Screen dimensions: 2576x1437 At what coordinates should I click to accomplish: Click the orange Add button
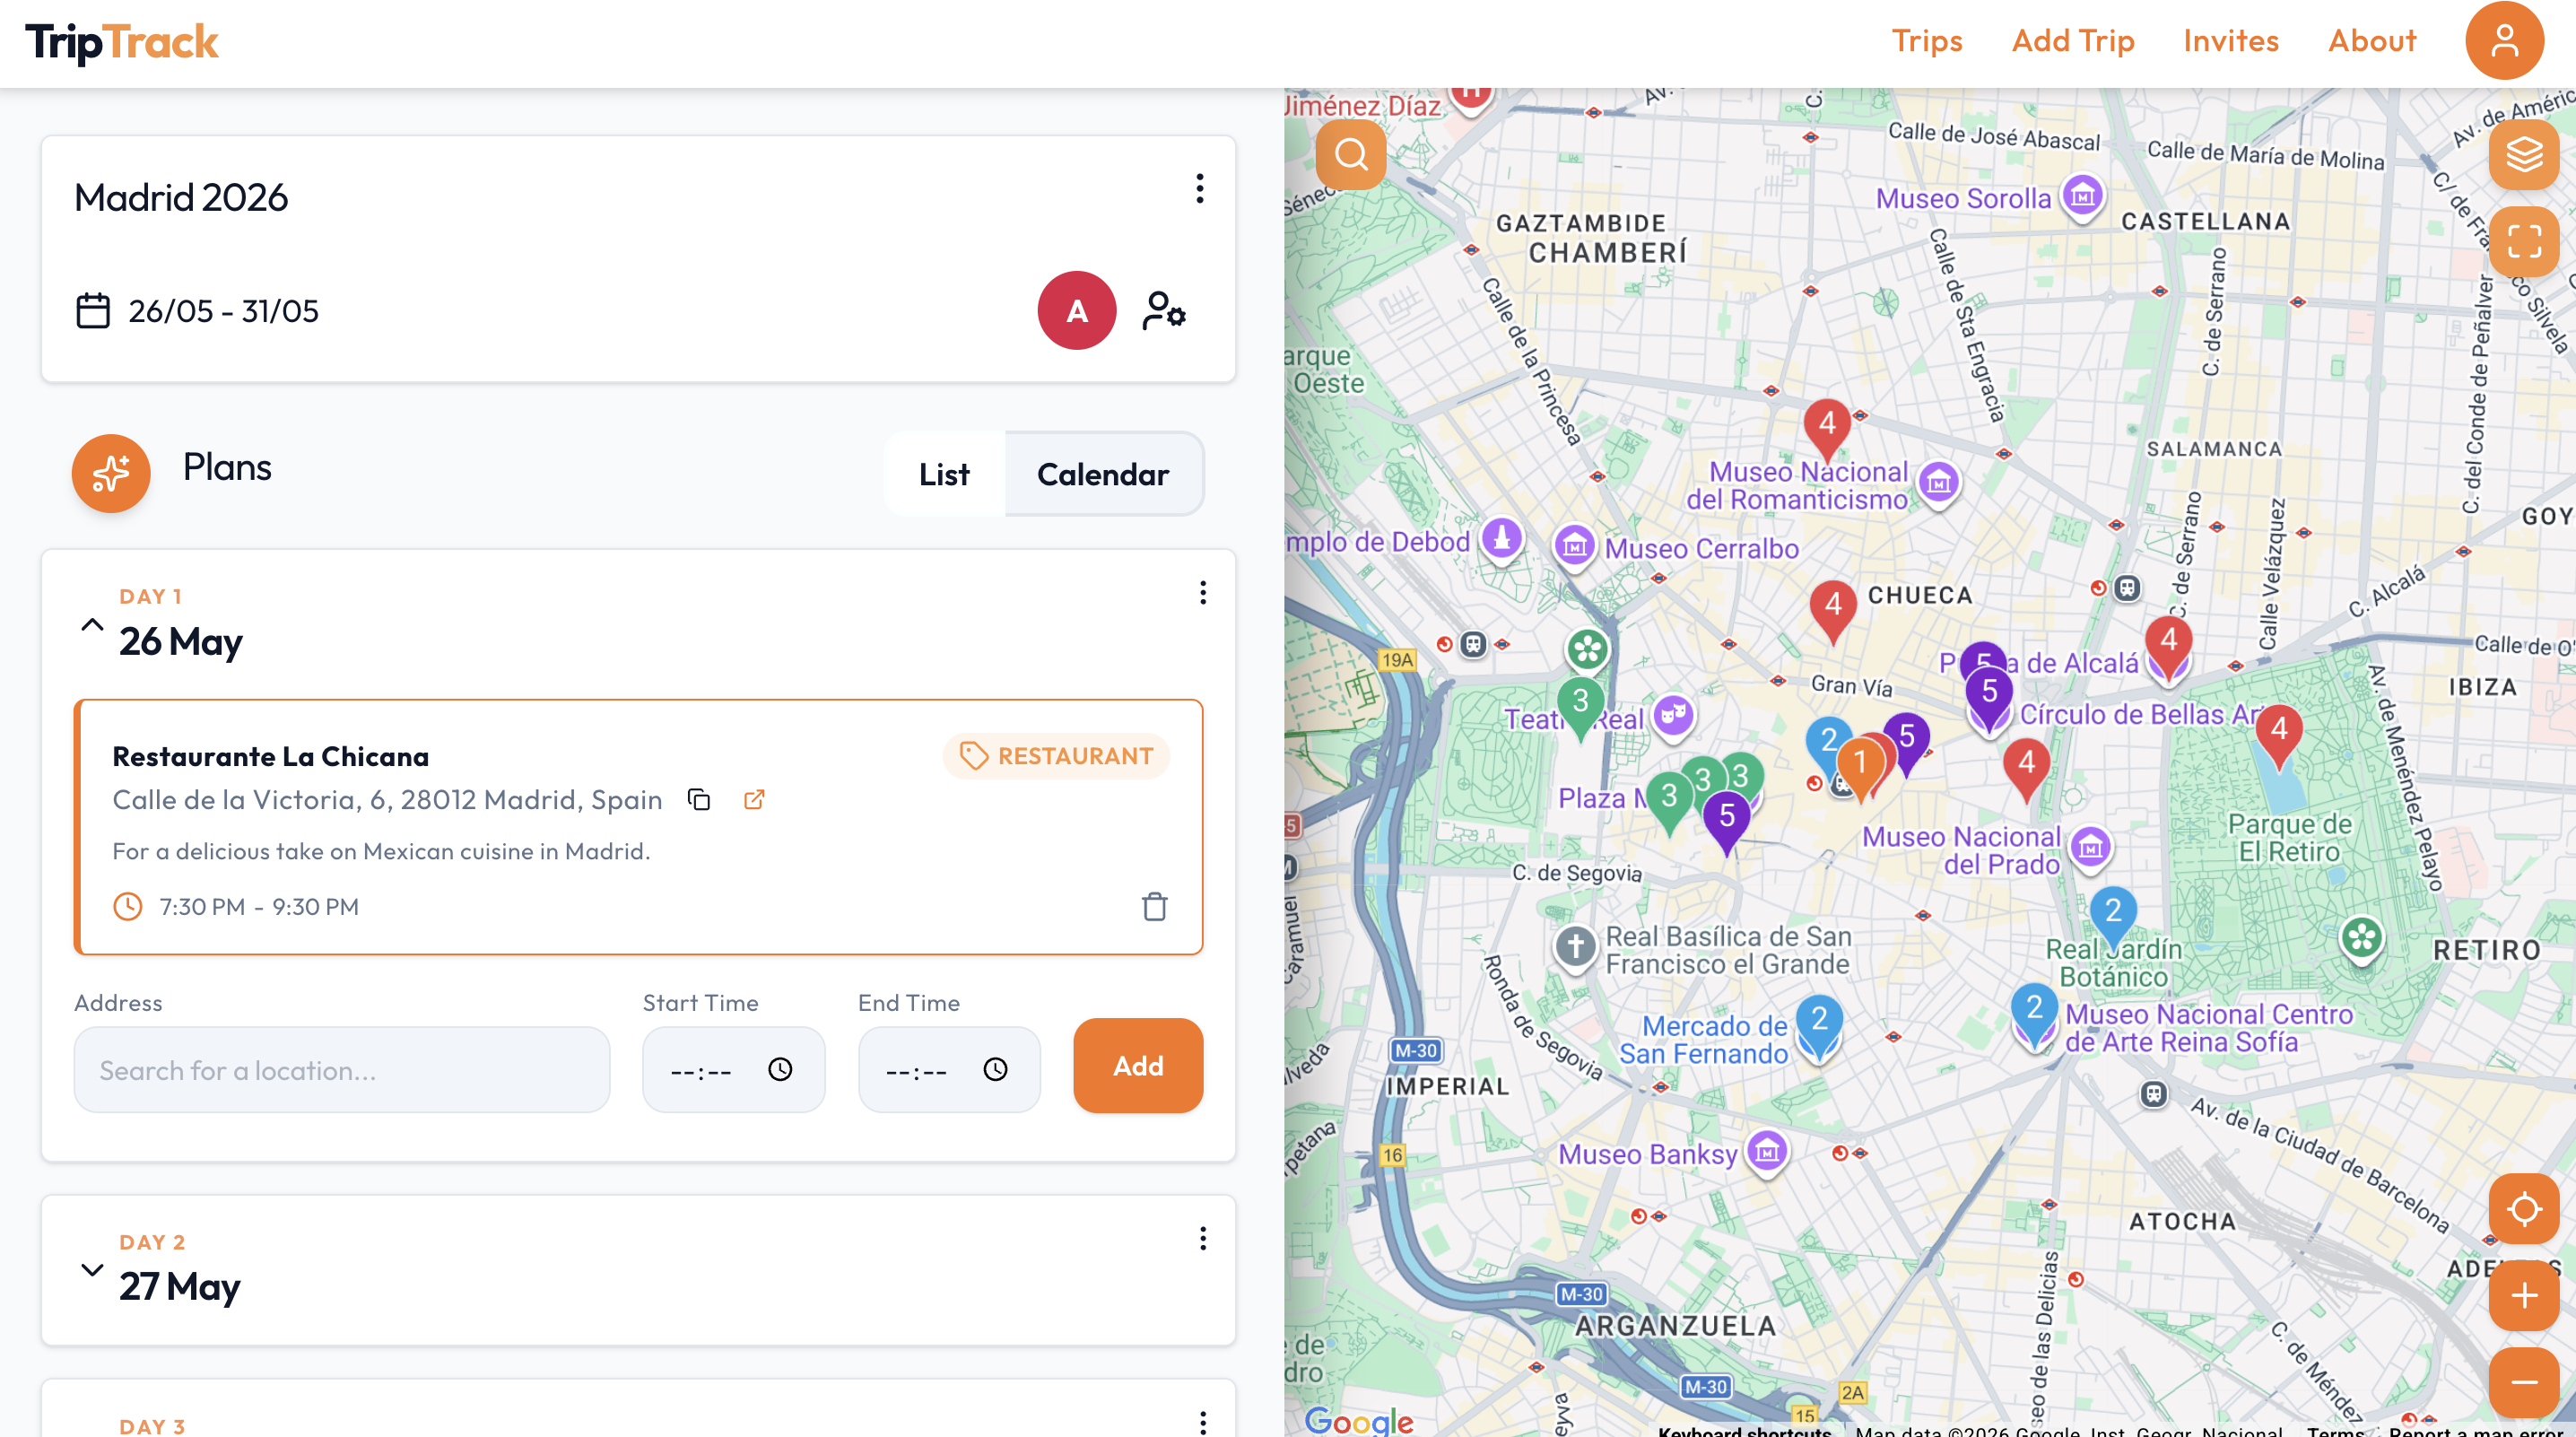(x=1137, y=1065)
